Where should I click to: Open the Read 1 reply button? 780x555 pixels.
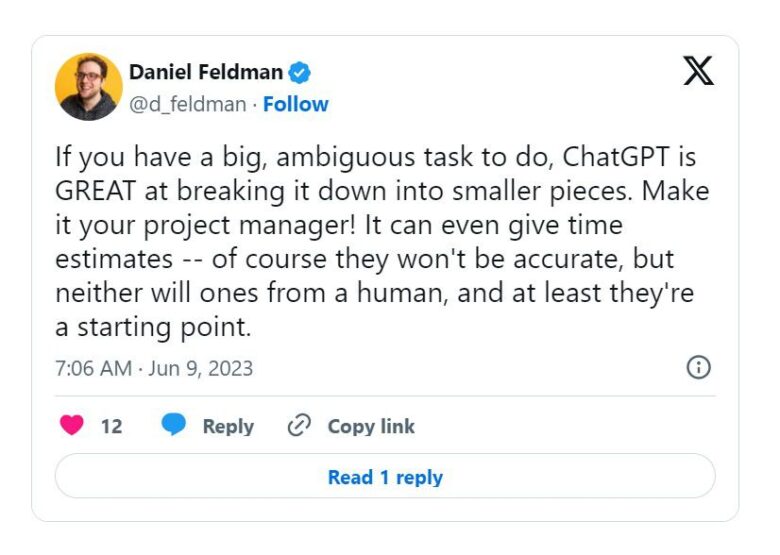[x=385, y=477]
